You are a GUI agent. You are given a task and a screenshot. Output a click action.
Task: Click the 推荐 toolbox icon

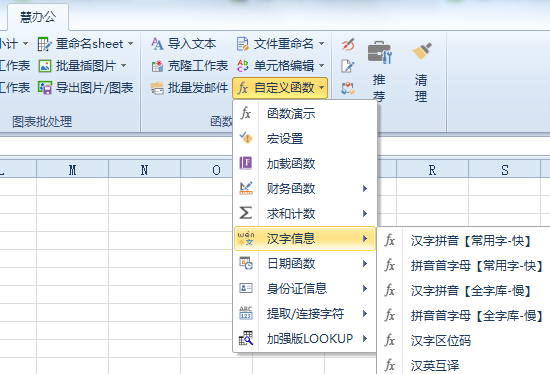point(380,53)
